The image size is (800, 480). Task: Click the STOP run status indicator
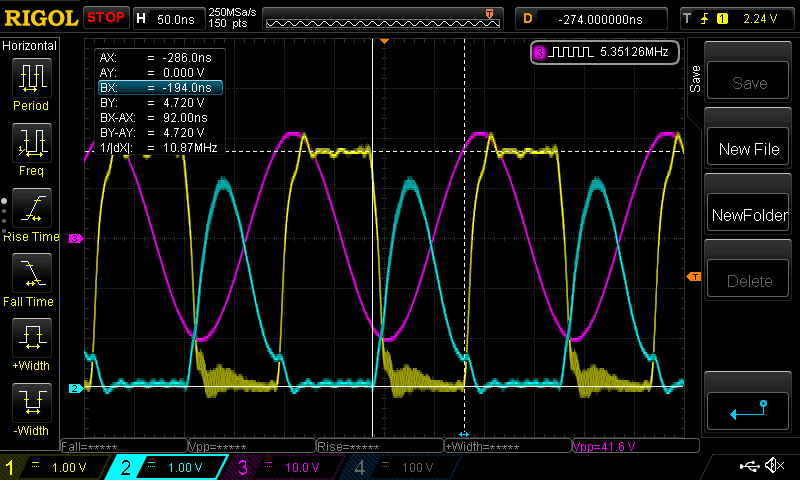pos(106,18)
